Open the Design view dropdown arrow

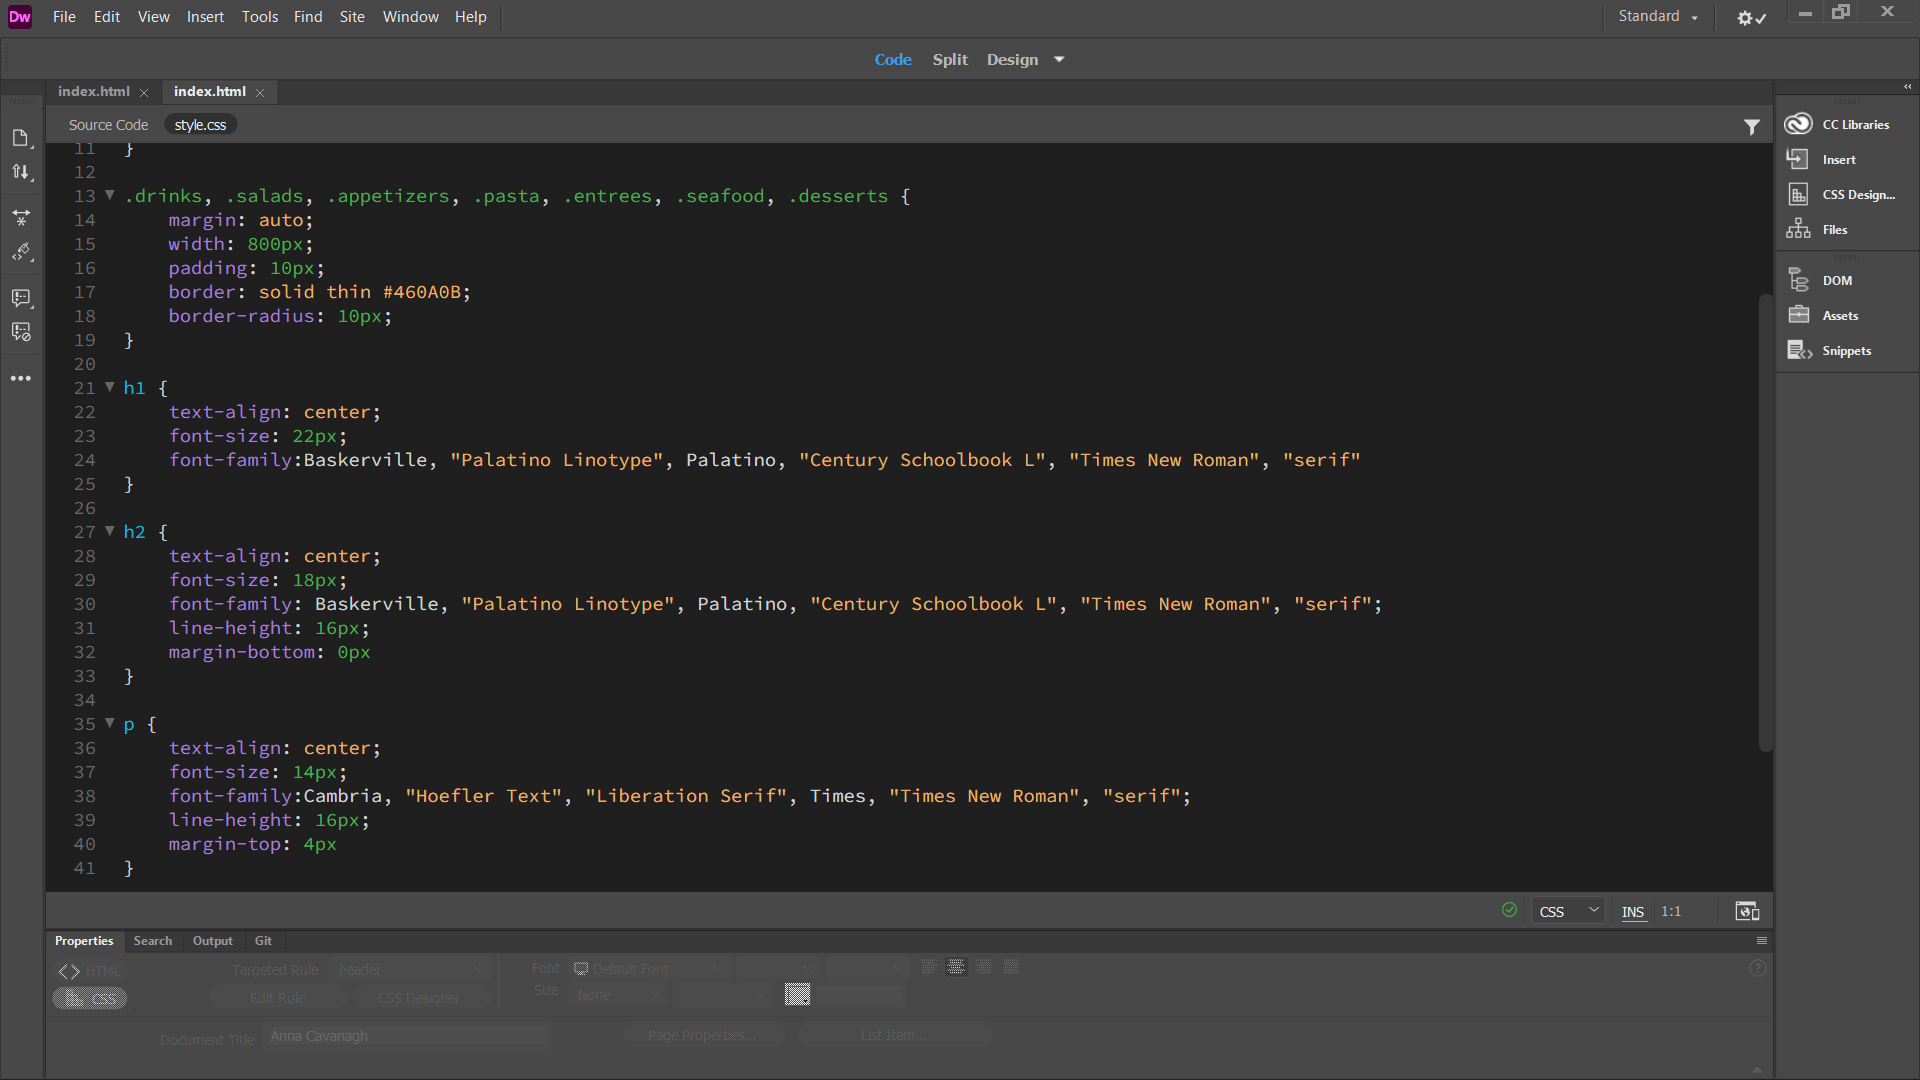[x=1059, y=60]
